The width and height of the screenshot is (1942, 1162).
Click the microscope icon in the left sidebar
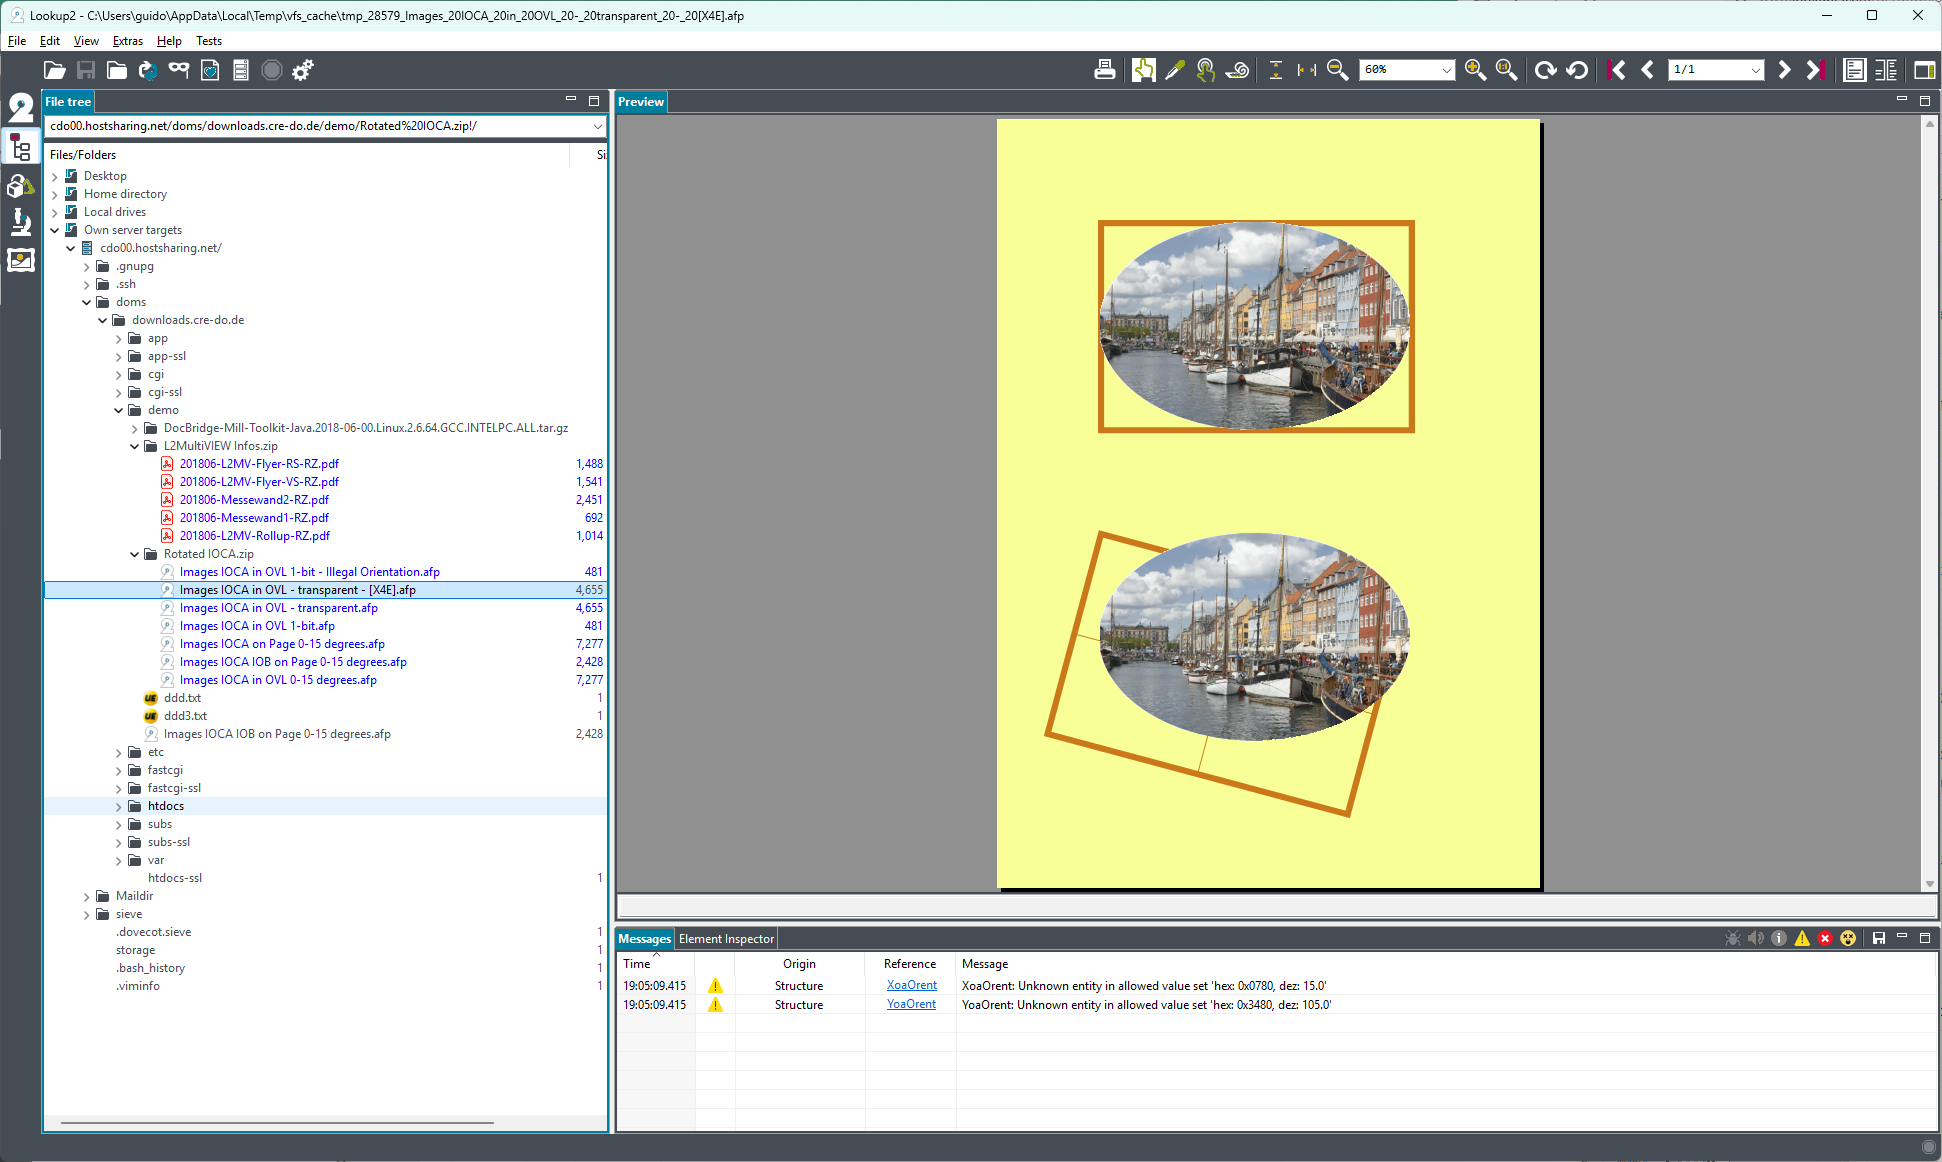coord(21,222)
